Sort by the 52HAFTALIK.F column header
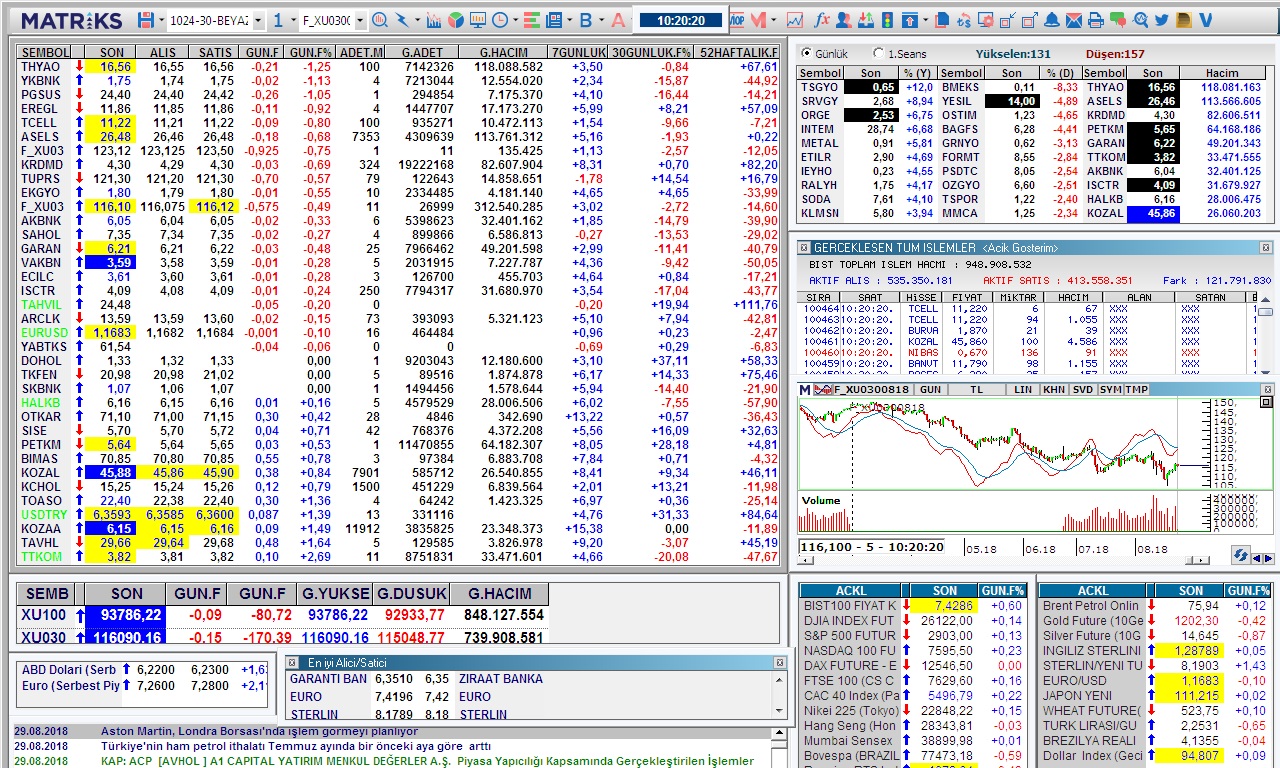The height and width of the screenshot is (768, 1280). tap(738, 52)
